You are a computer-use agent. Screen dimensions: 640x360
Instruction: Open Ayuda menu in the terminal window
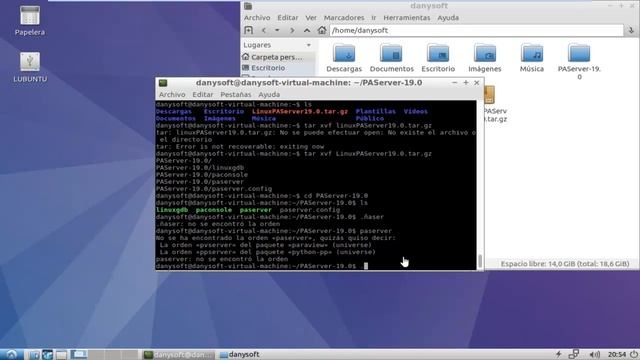(269, 94)
